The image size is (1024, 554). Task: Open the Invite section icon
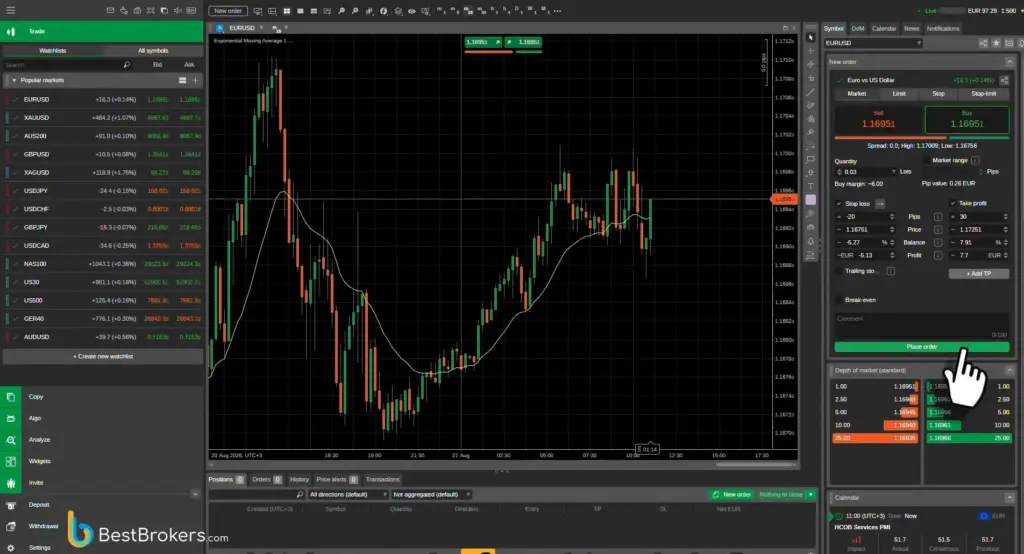tap(10, 483)
